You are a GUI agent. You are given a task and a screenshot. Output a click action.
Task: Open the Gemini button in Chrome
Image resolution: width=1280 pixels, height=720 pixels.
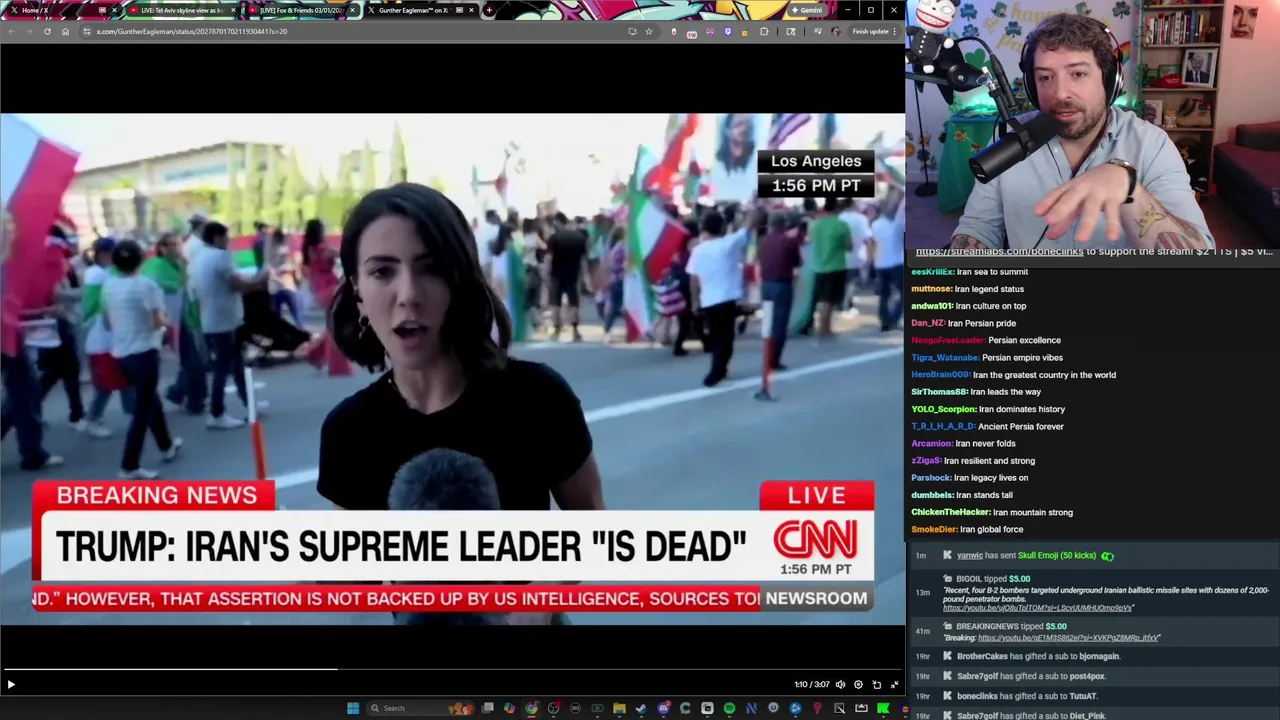(x=805, y=10)
